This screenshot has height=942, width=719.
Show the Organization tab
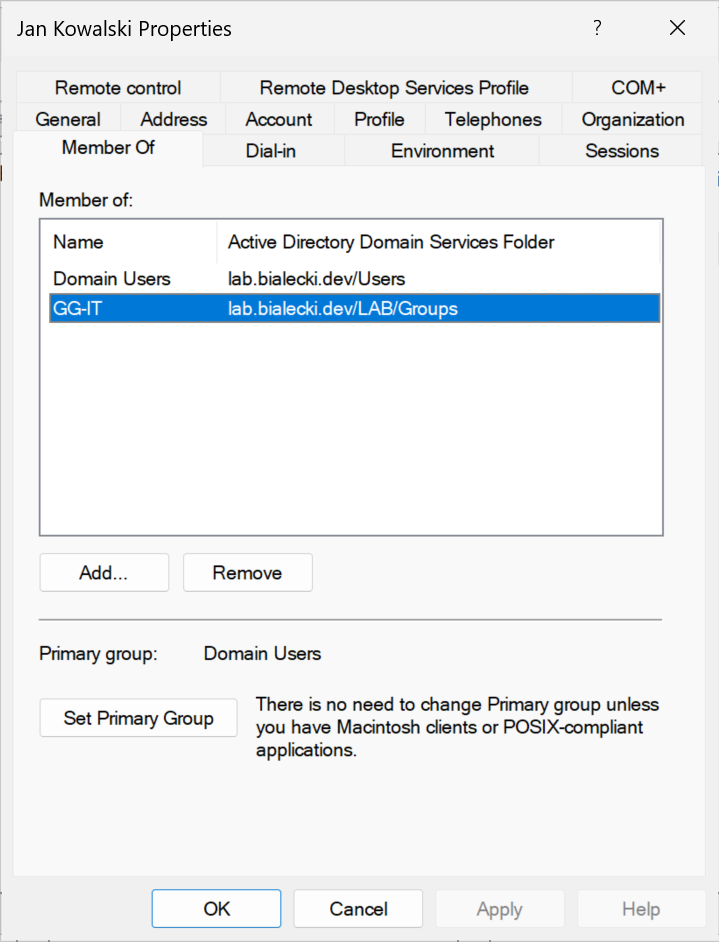point(633,119)
